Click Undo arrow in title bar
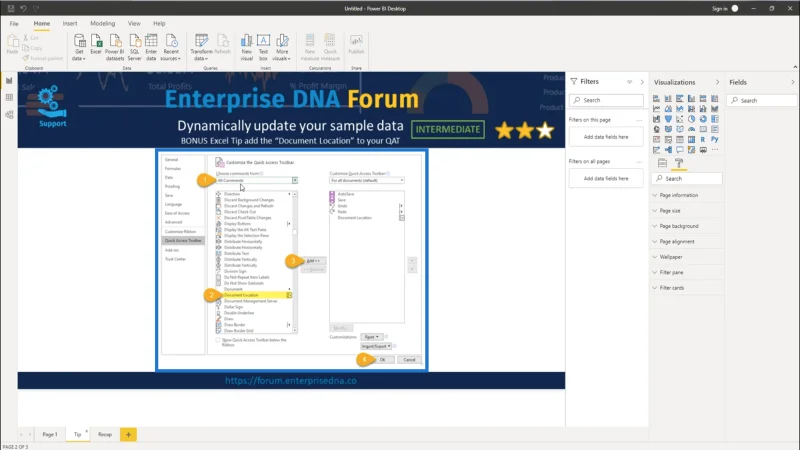 (23, 8)
